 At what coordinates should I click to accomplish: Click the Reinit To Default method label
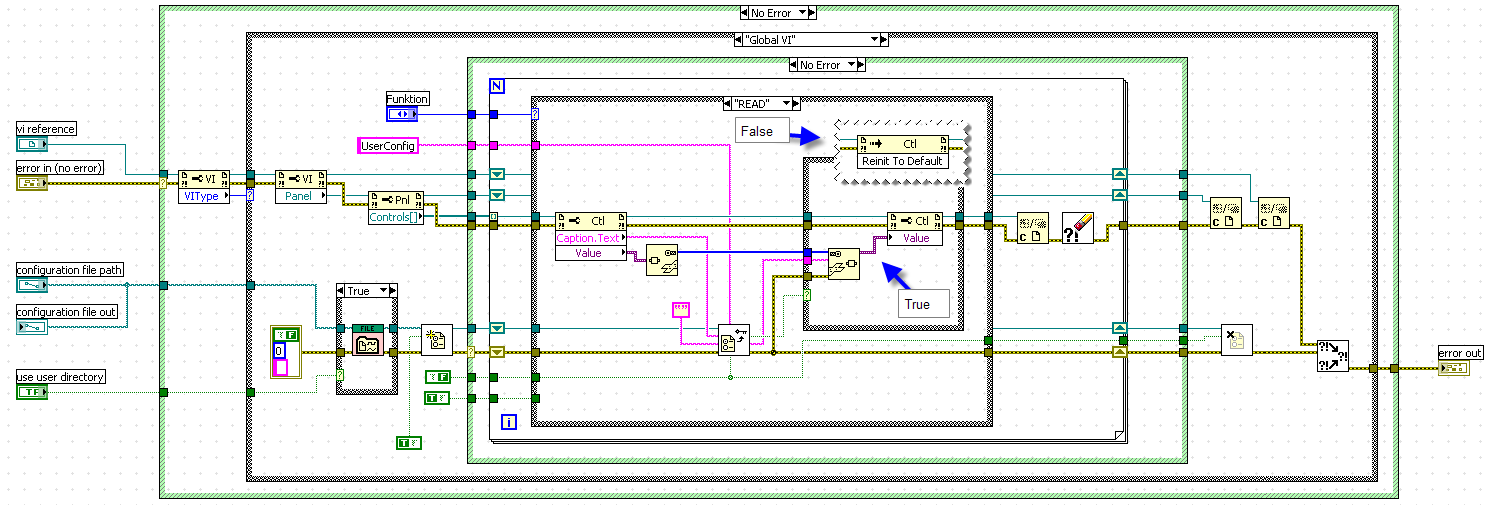902,160
